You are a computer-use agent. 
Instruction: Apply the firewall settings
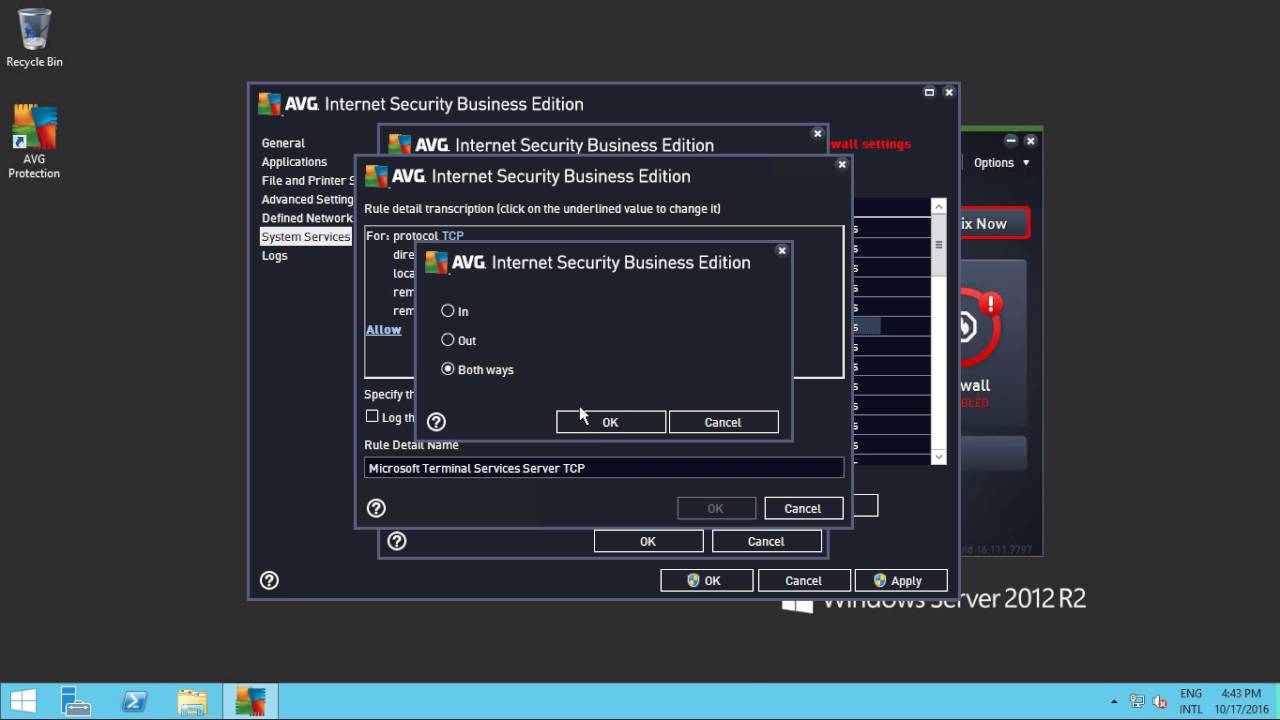coord(901,580)
